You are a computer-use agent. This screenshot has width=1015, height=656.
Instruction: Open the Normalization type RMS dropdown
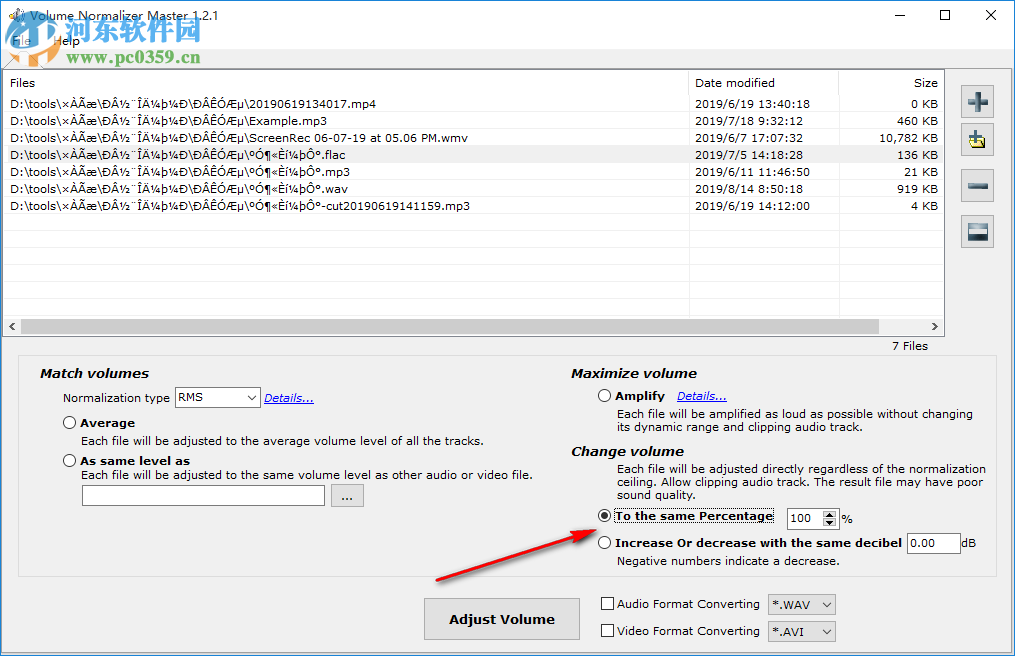(217, 397)
